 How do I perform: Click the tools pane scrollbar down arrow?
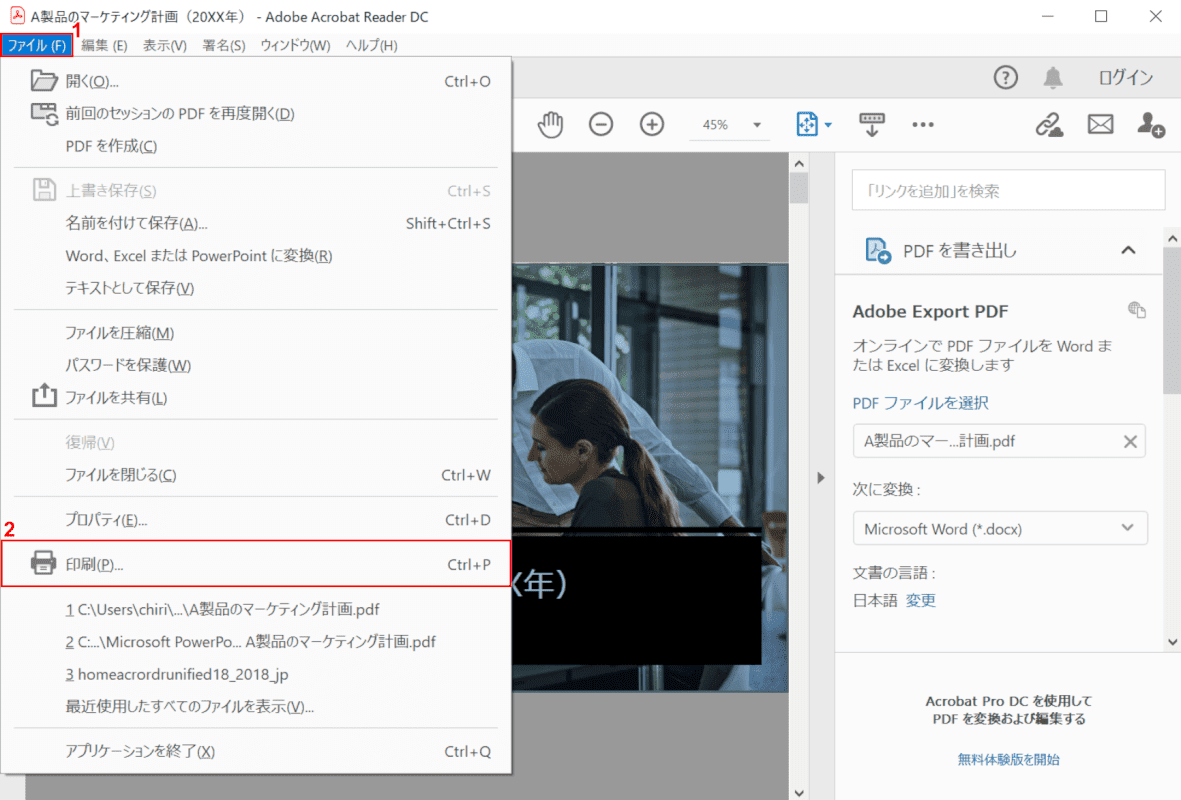coord(1172,642)
